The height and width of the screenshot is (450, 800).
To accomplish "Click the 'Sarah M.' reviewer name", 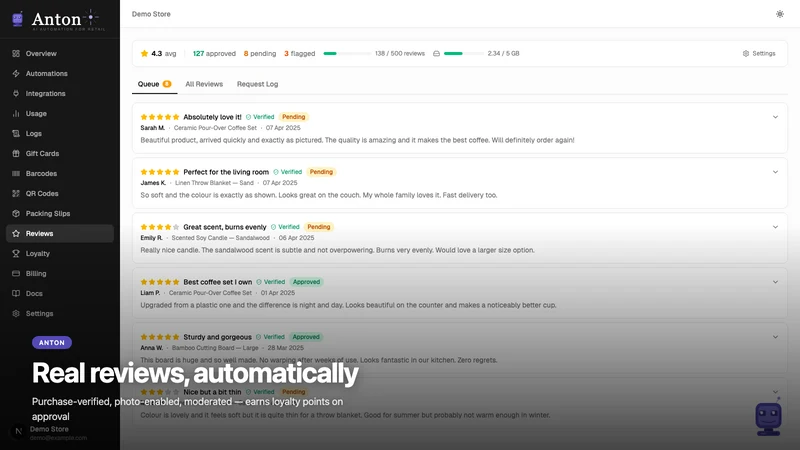I will (x=153, y=128).
